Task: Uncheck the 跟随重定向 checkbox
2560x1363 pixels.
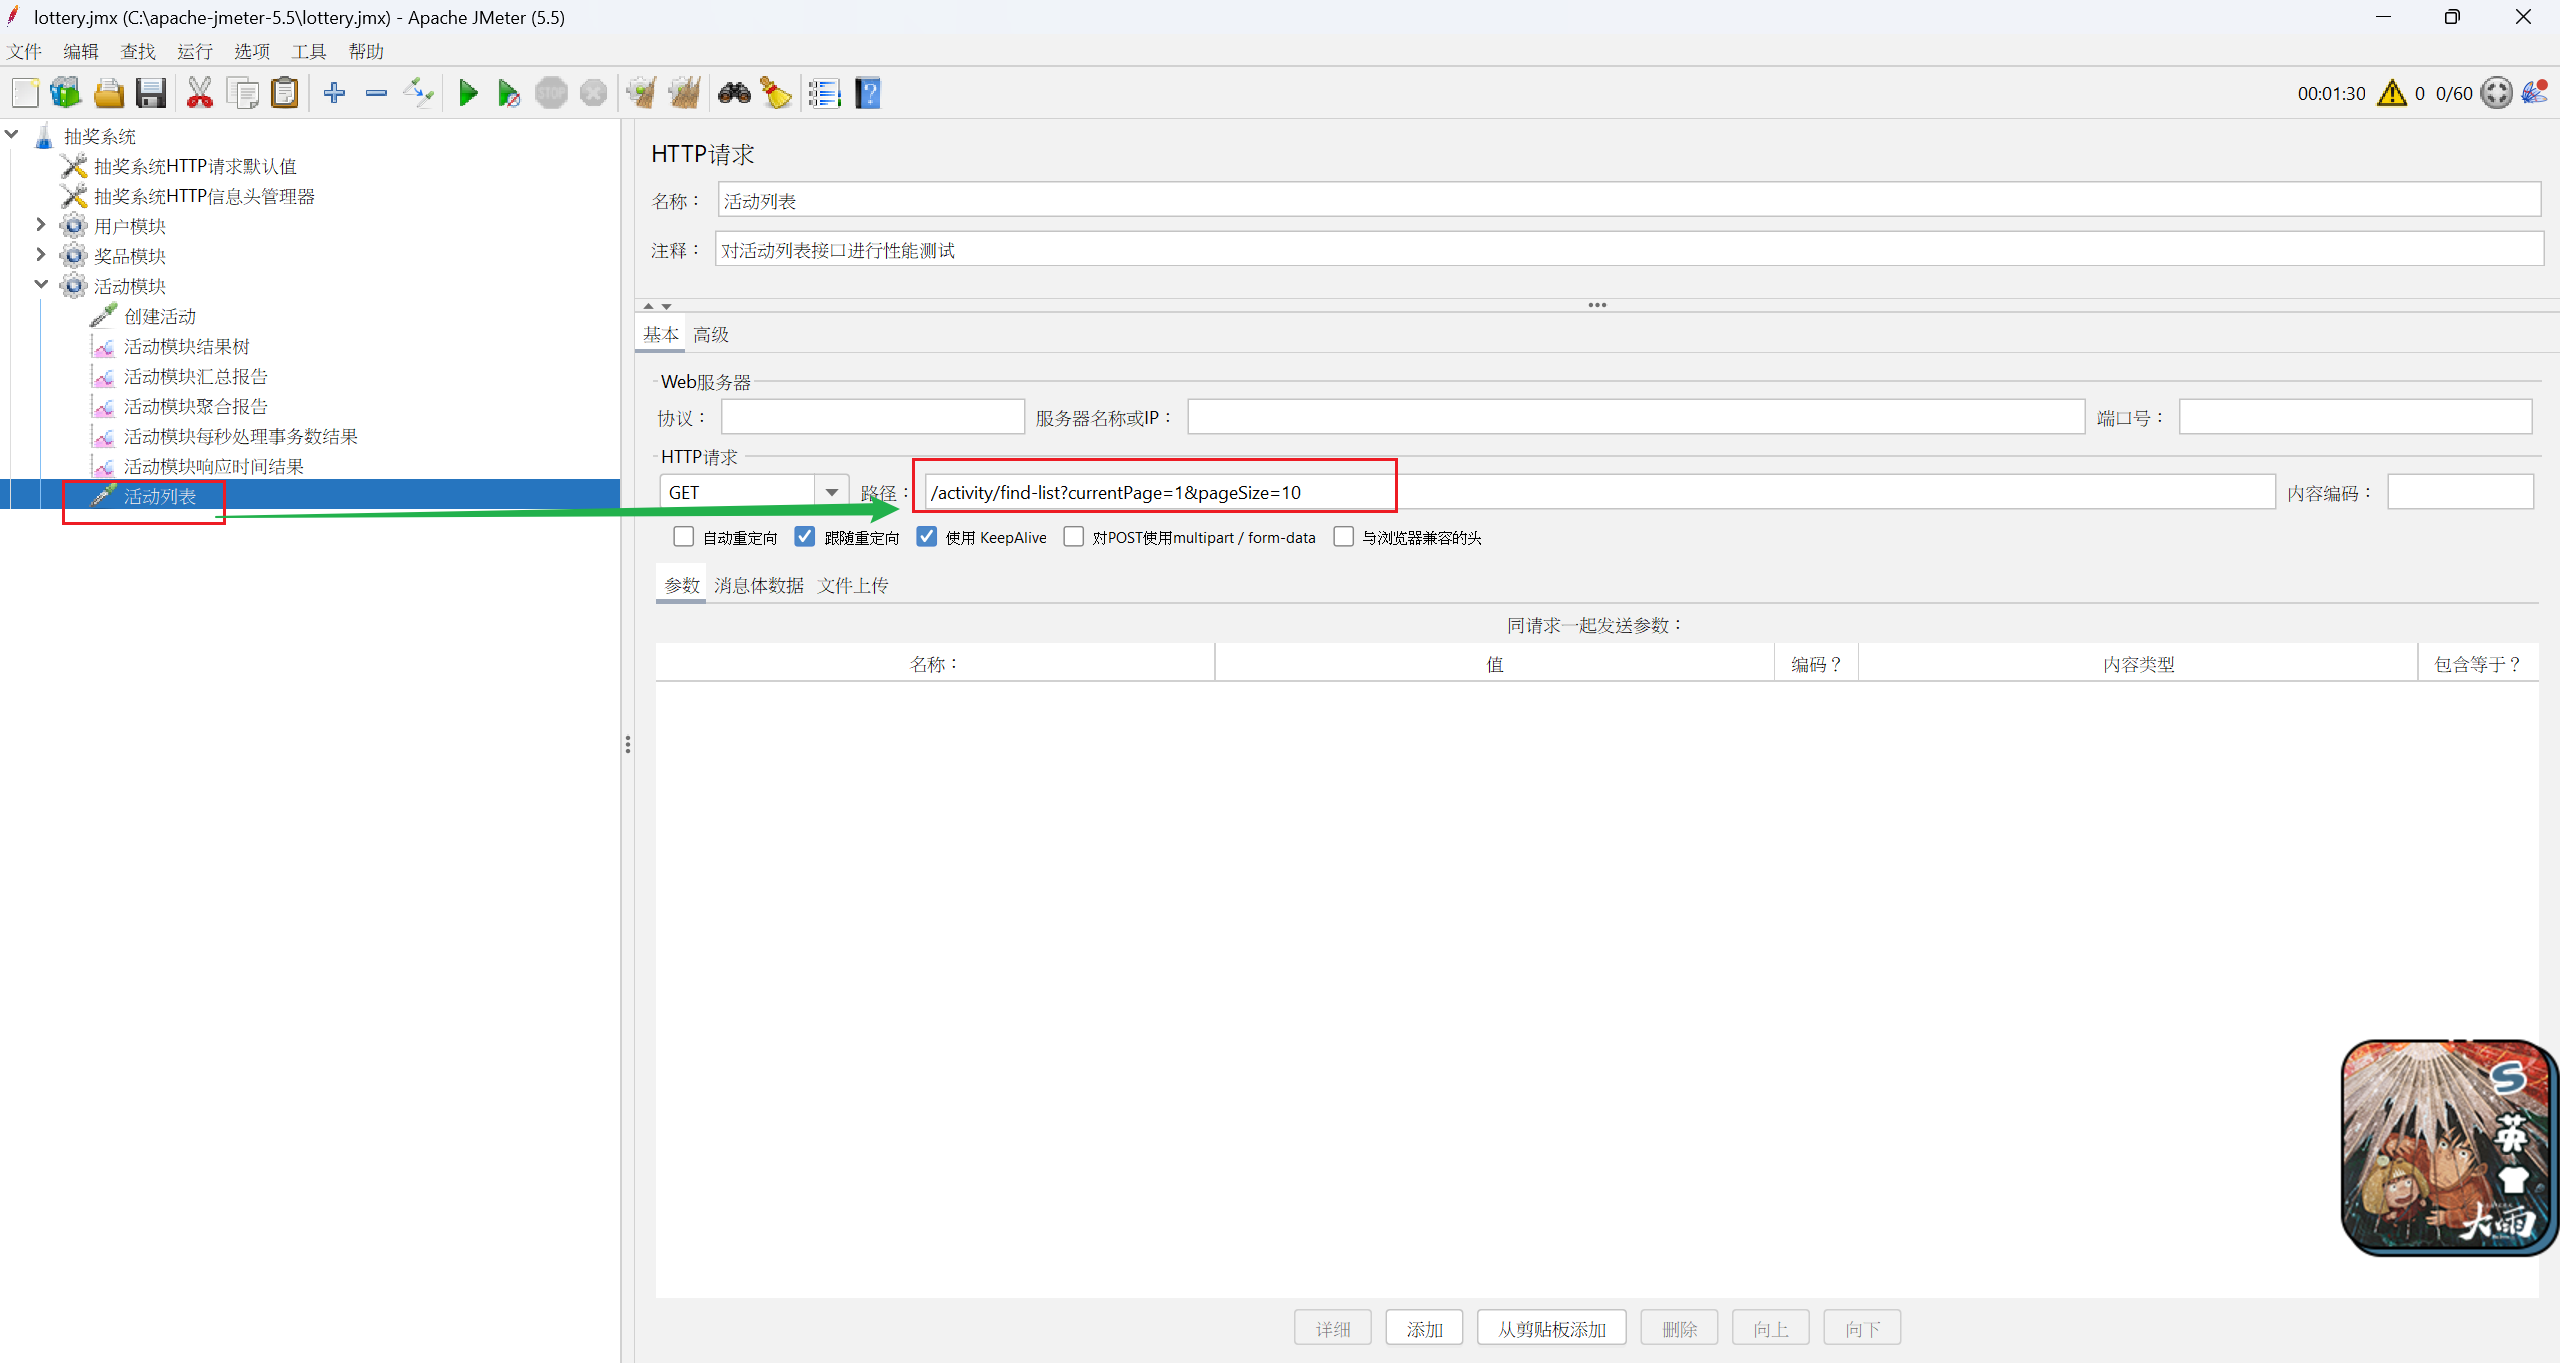Action: pos(805,537)
